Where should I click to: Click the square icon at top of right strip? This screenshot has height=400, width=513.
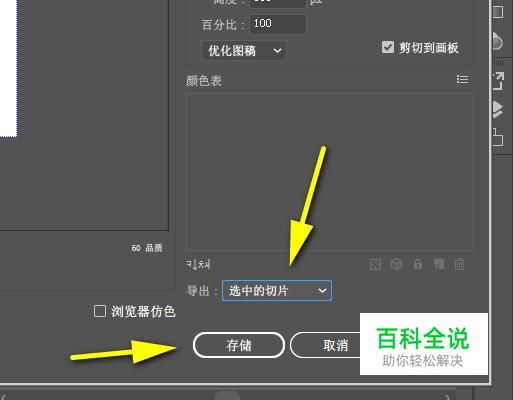click(498, 12)
